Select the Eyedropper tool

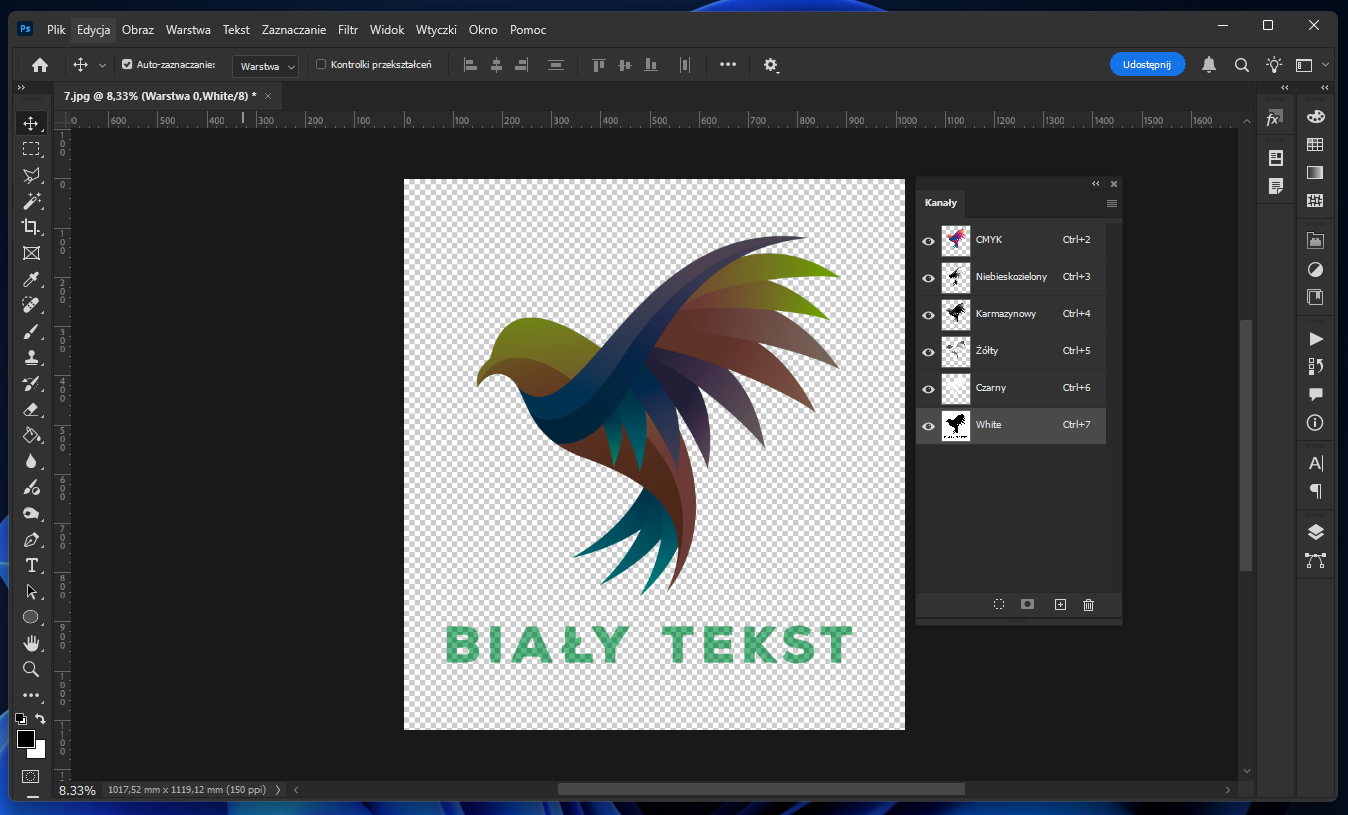31,279
